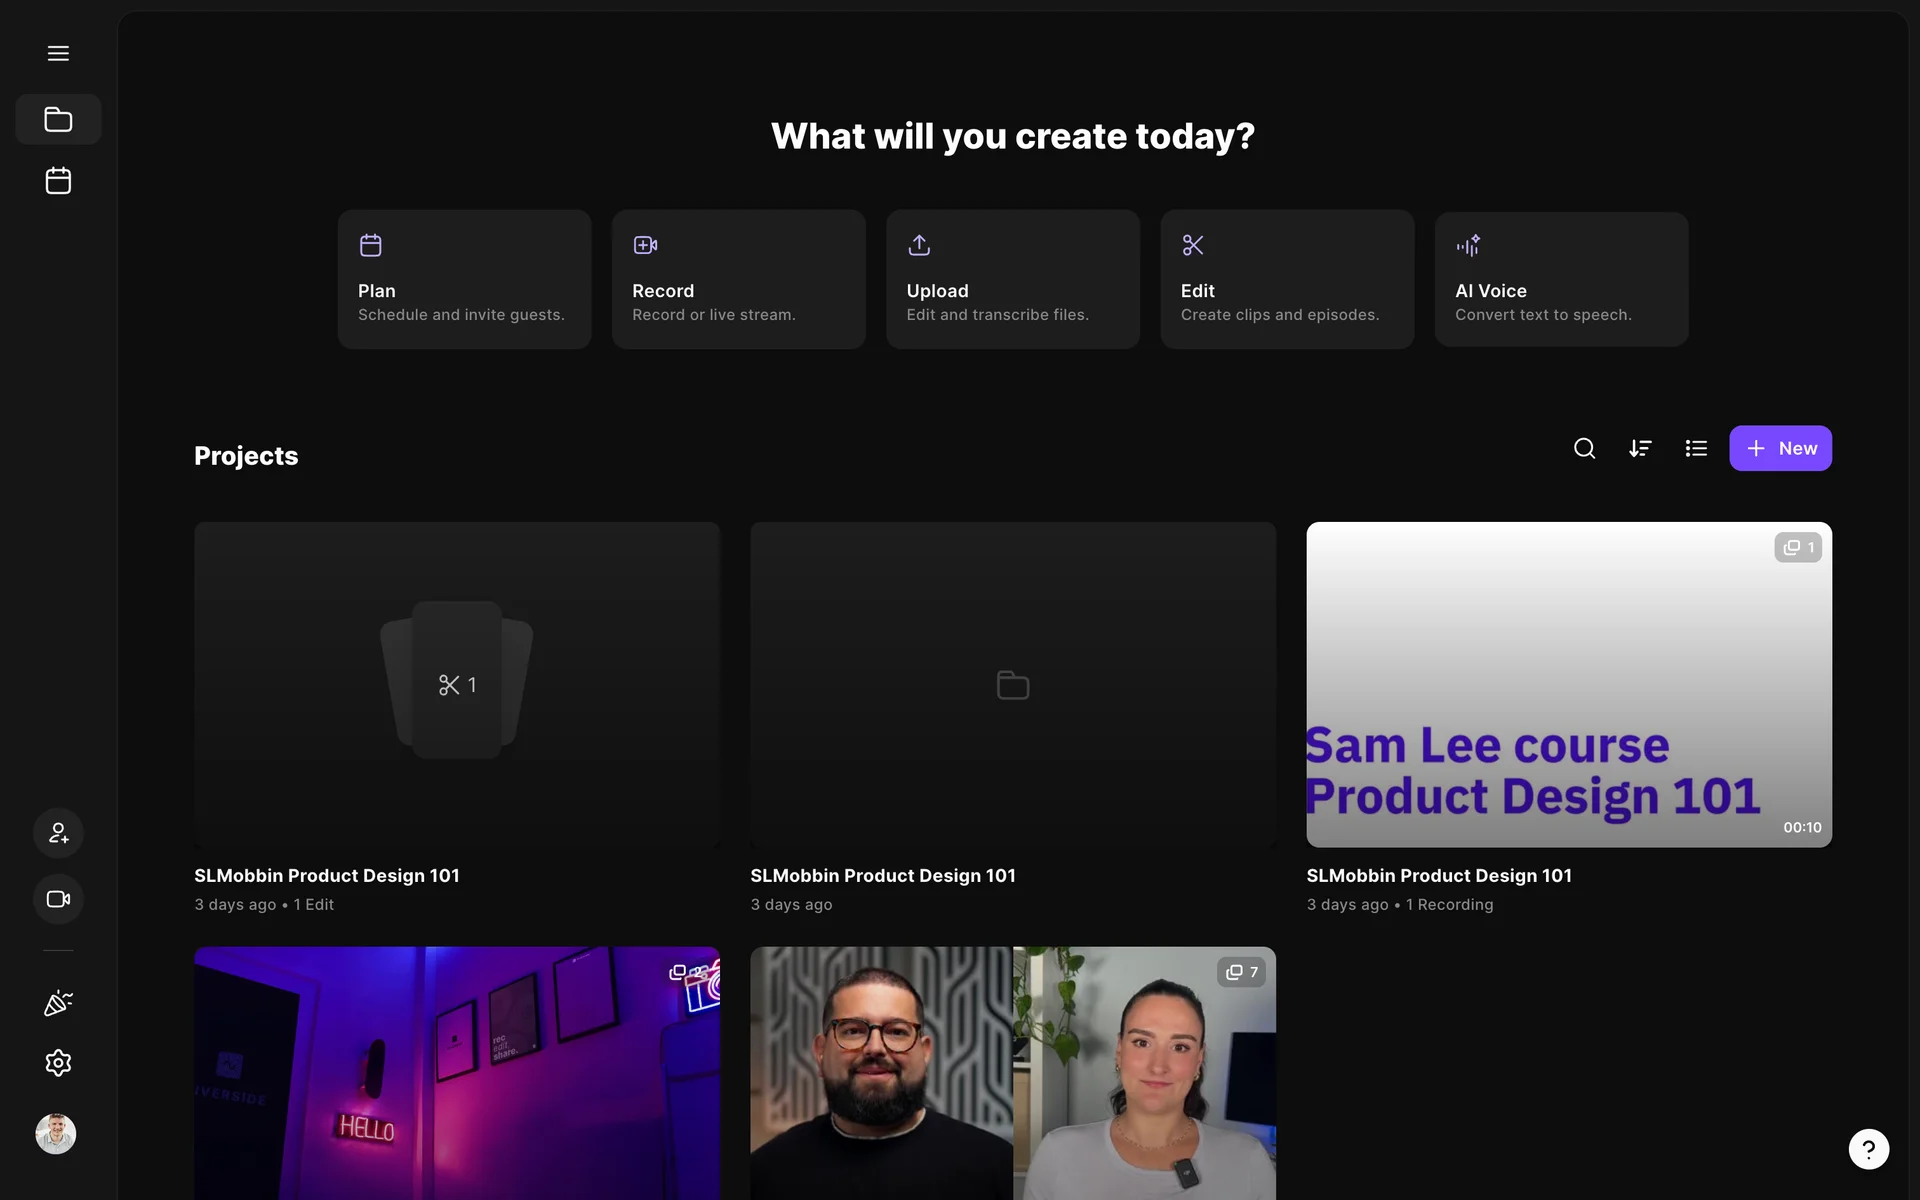Viewport: 1920px width, 1200px height.
Task: Select the Plan card
Action: click(x=464, y=279)
